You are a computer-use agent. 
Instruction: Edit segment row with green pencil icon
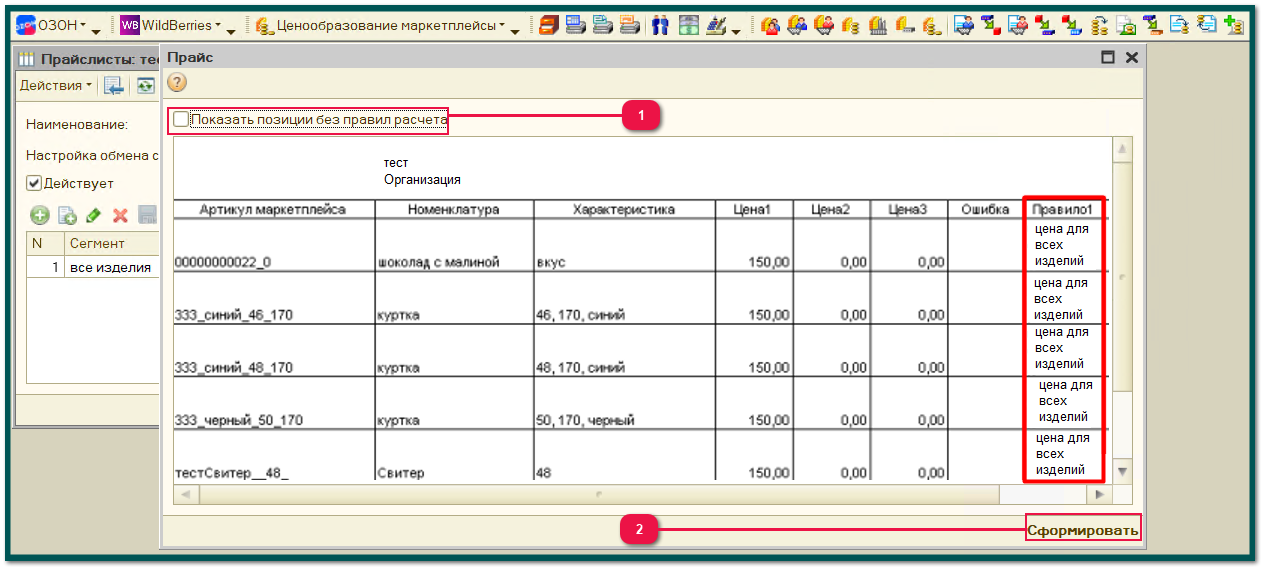coord(94,215)
